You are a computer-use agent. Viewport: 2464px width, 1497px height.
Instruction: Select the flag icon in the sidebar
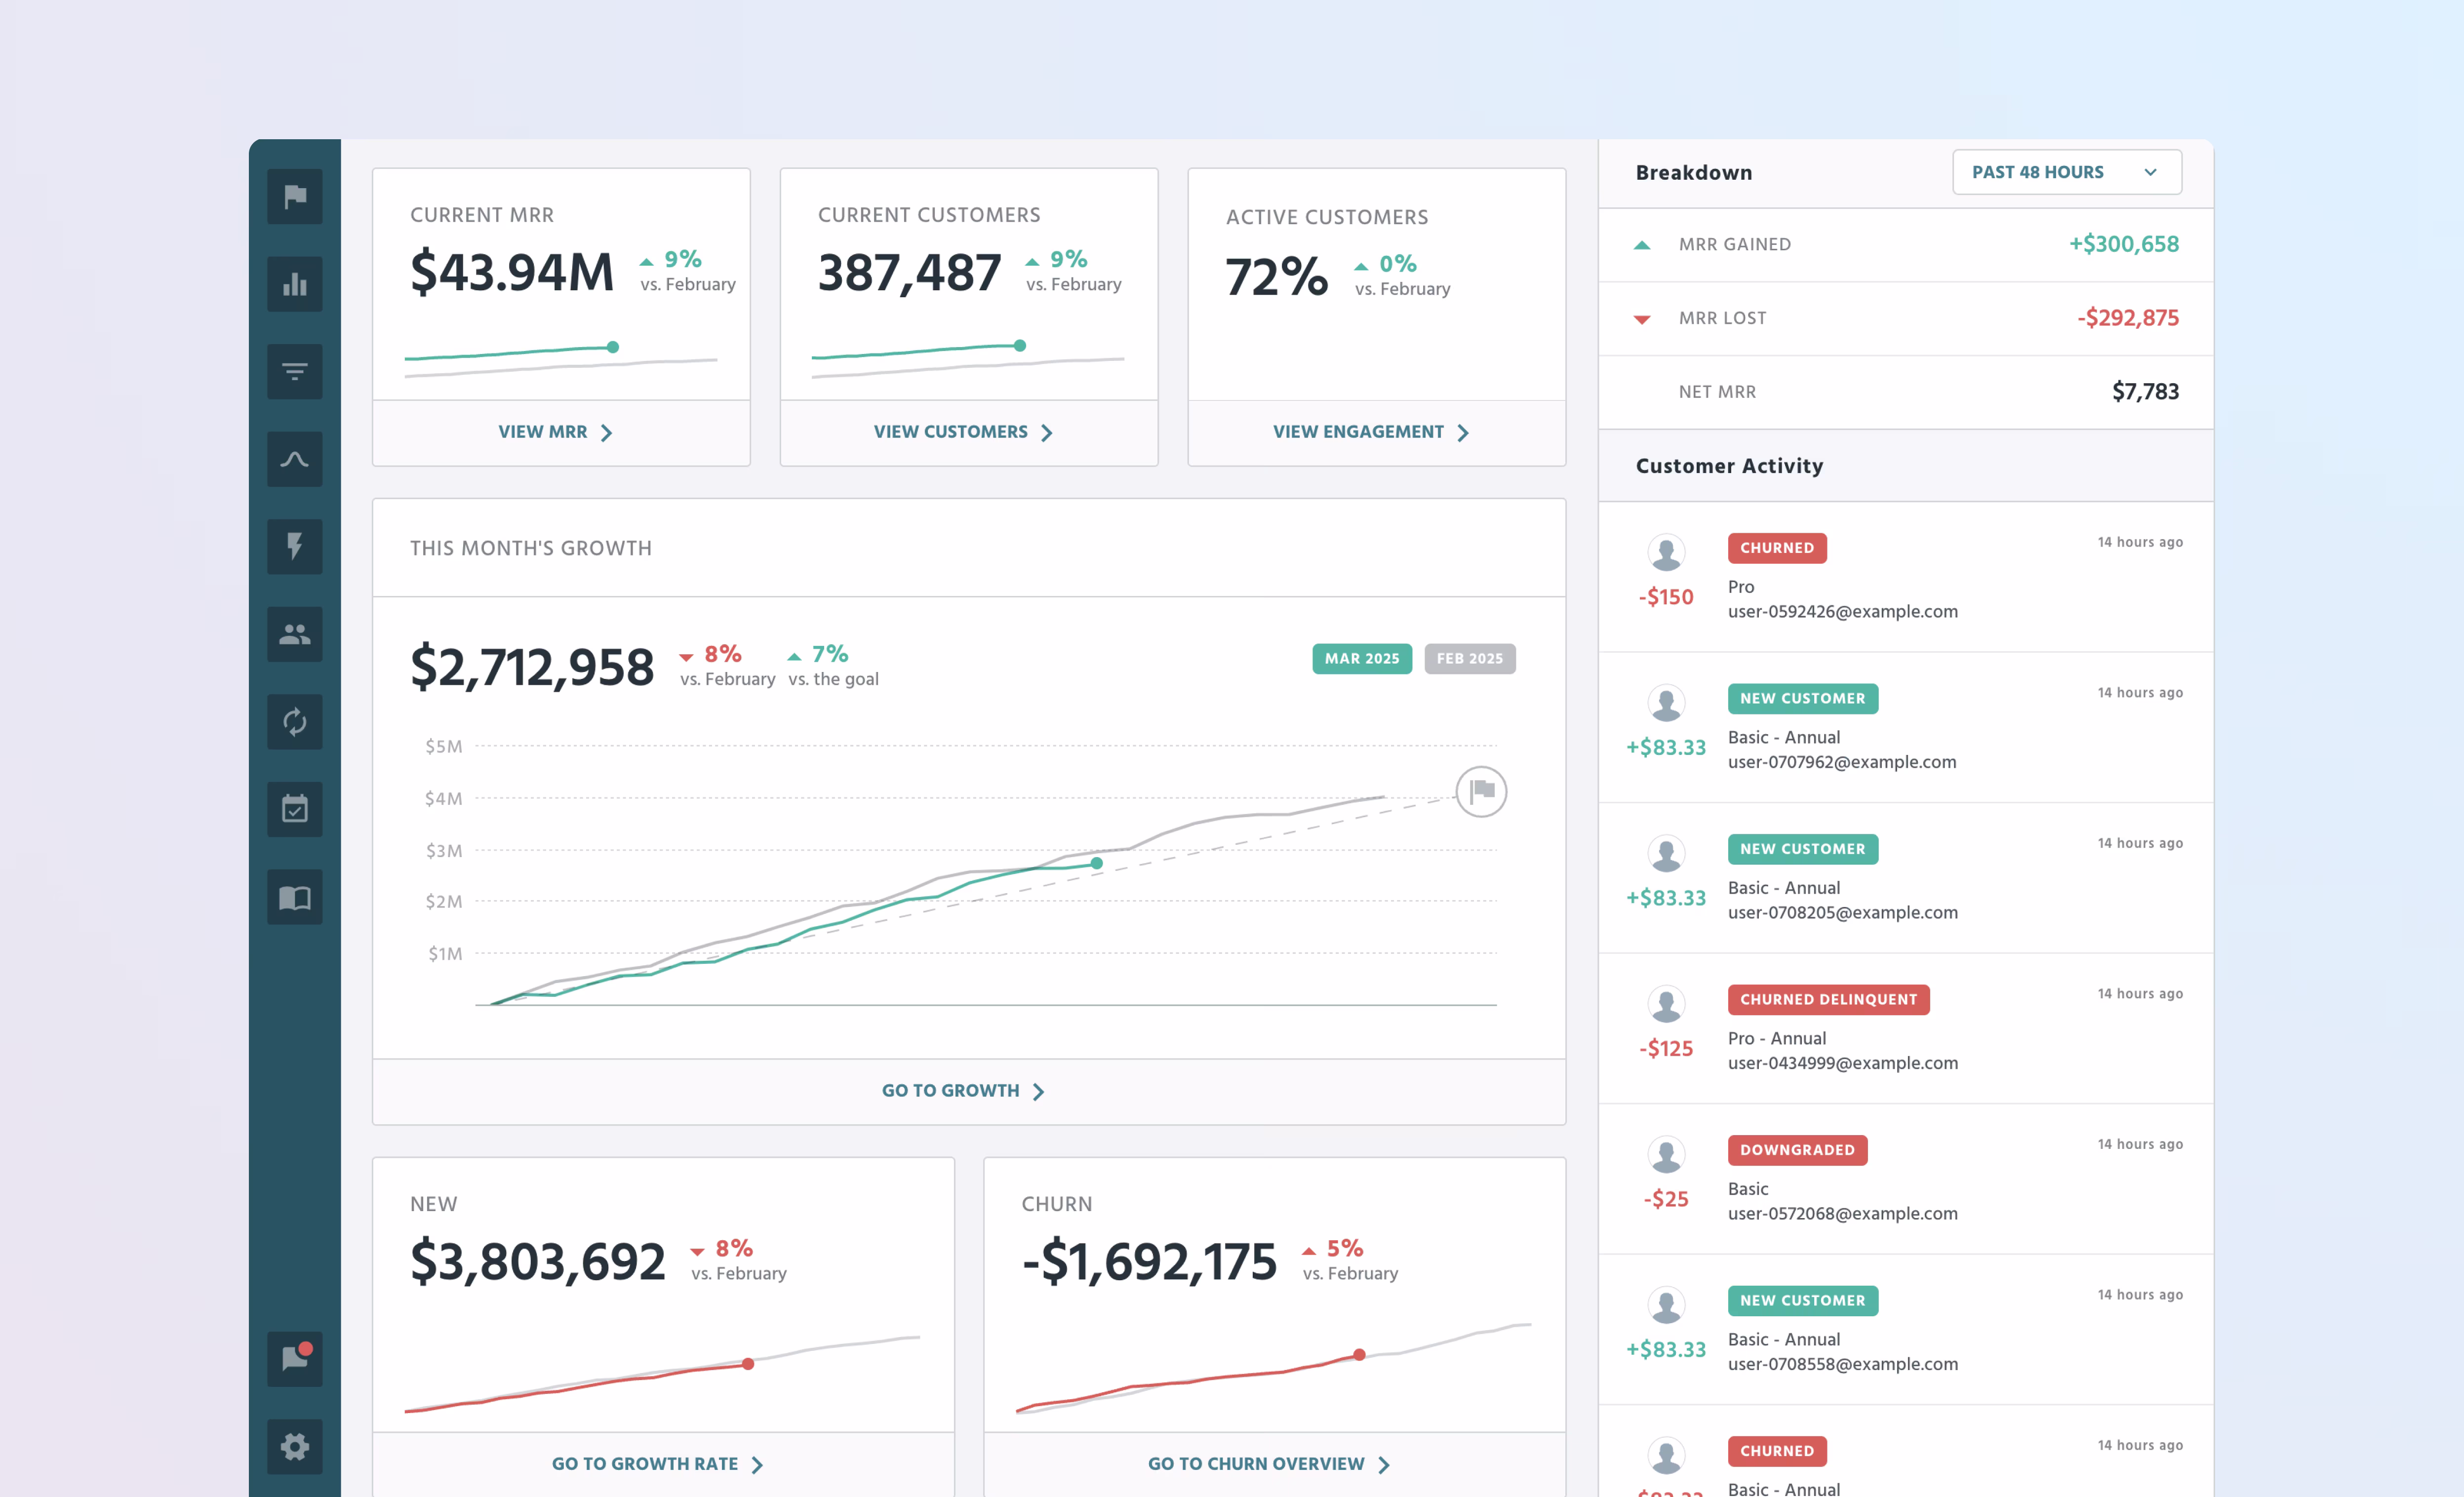point(294,197)
